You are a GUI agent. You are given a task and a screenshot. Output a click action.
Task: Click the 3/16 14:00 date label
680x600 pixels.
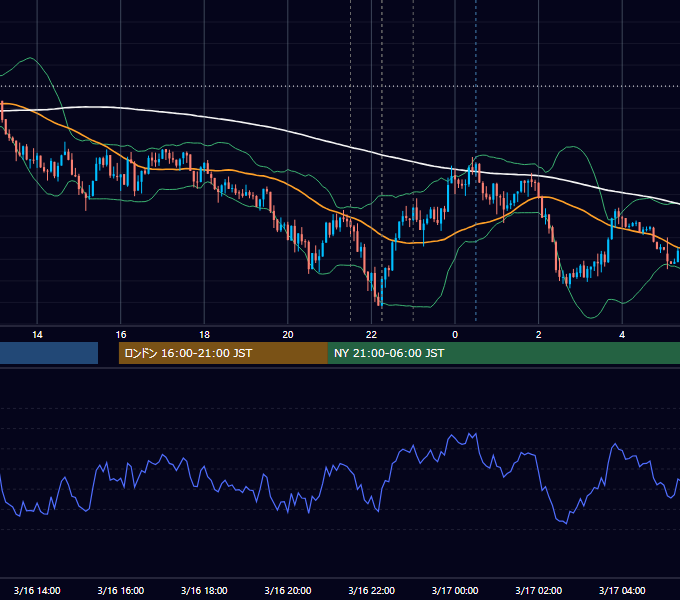(37, 590)
